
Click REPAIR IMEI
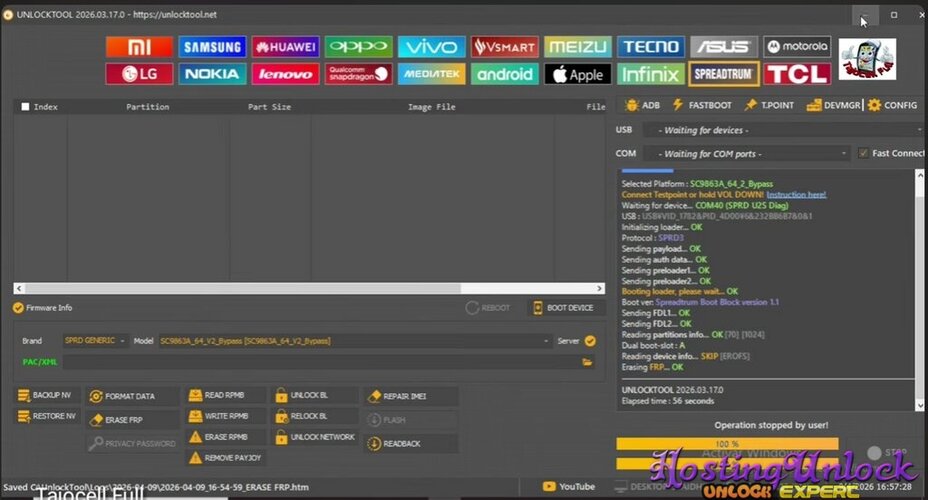coord(411,396)
